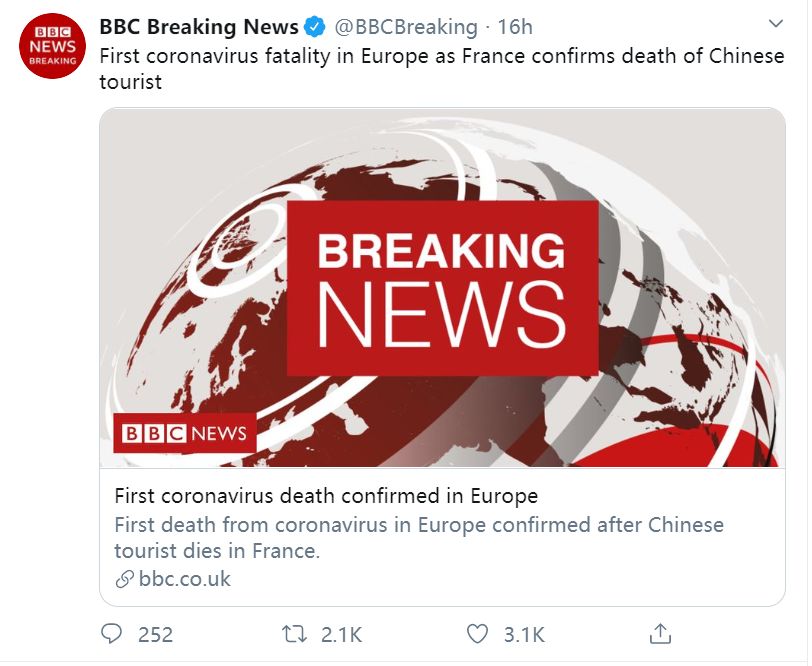Click the BBC Breaking News profile avatar
Screen dimensions: 812x666
pos(48,45)
